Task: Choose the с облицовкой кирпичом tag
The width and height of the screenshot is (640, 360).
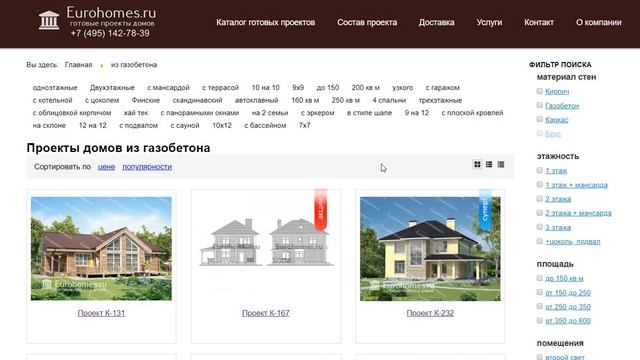Action: [72, 113]
